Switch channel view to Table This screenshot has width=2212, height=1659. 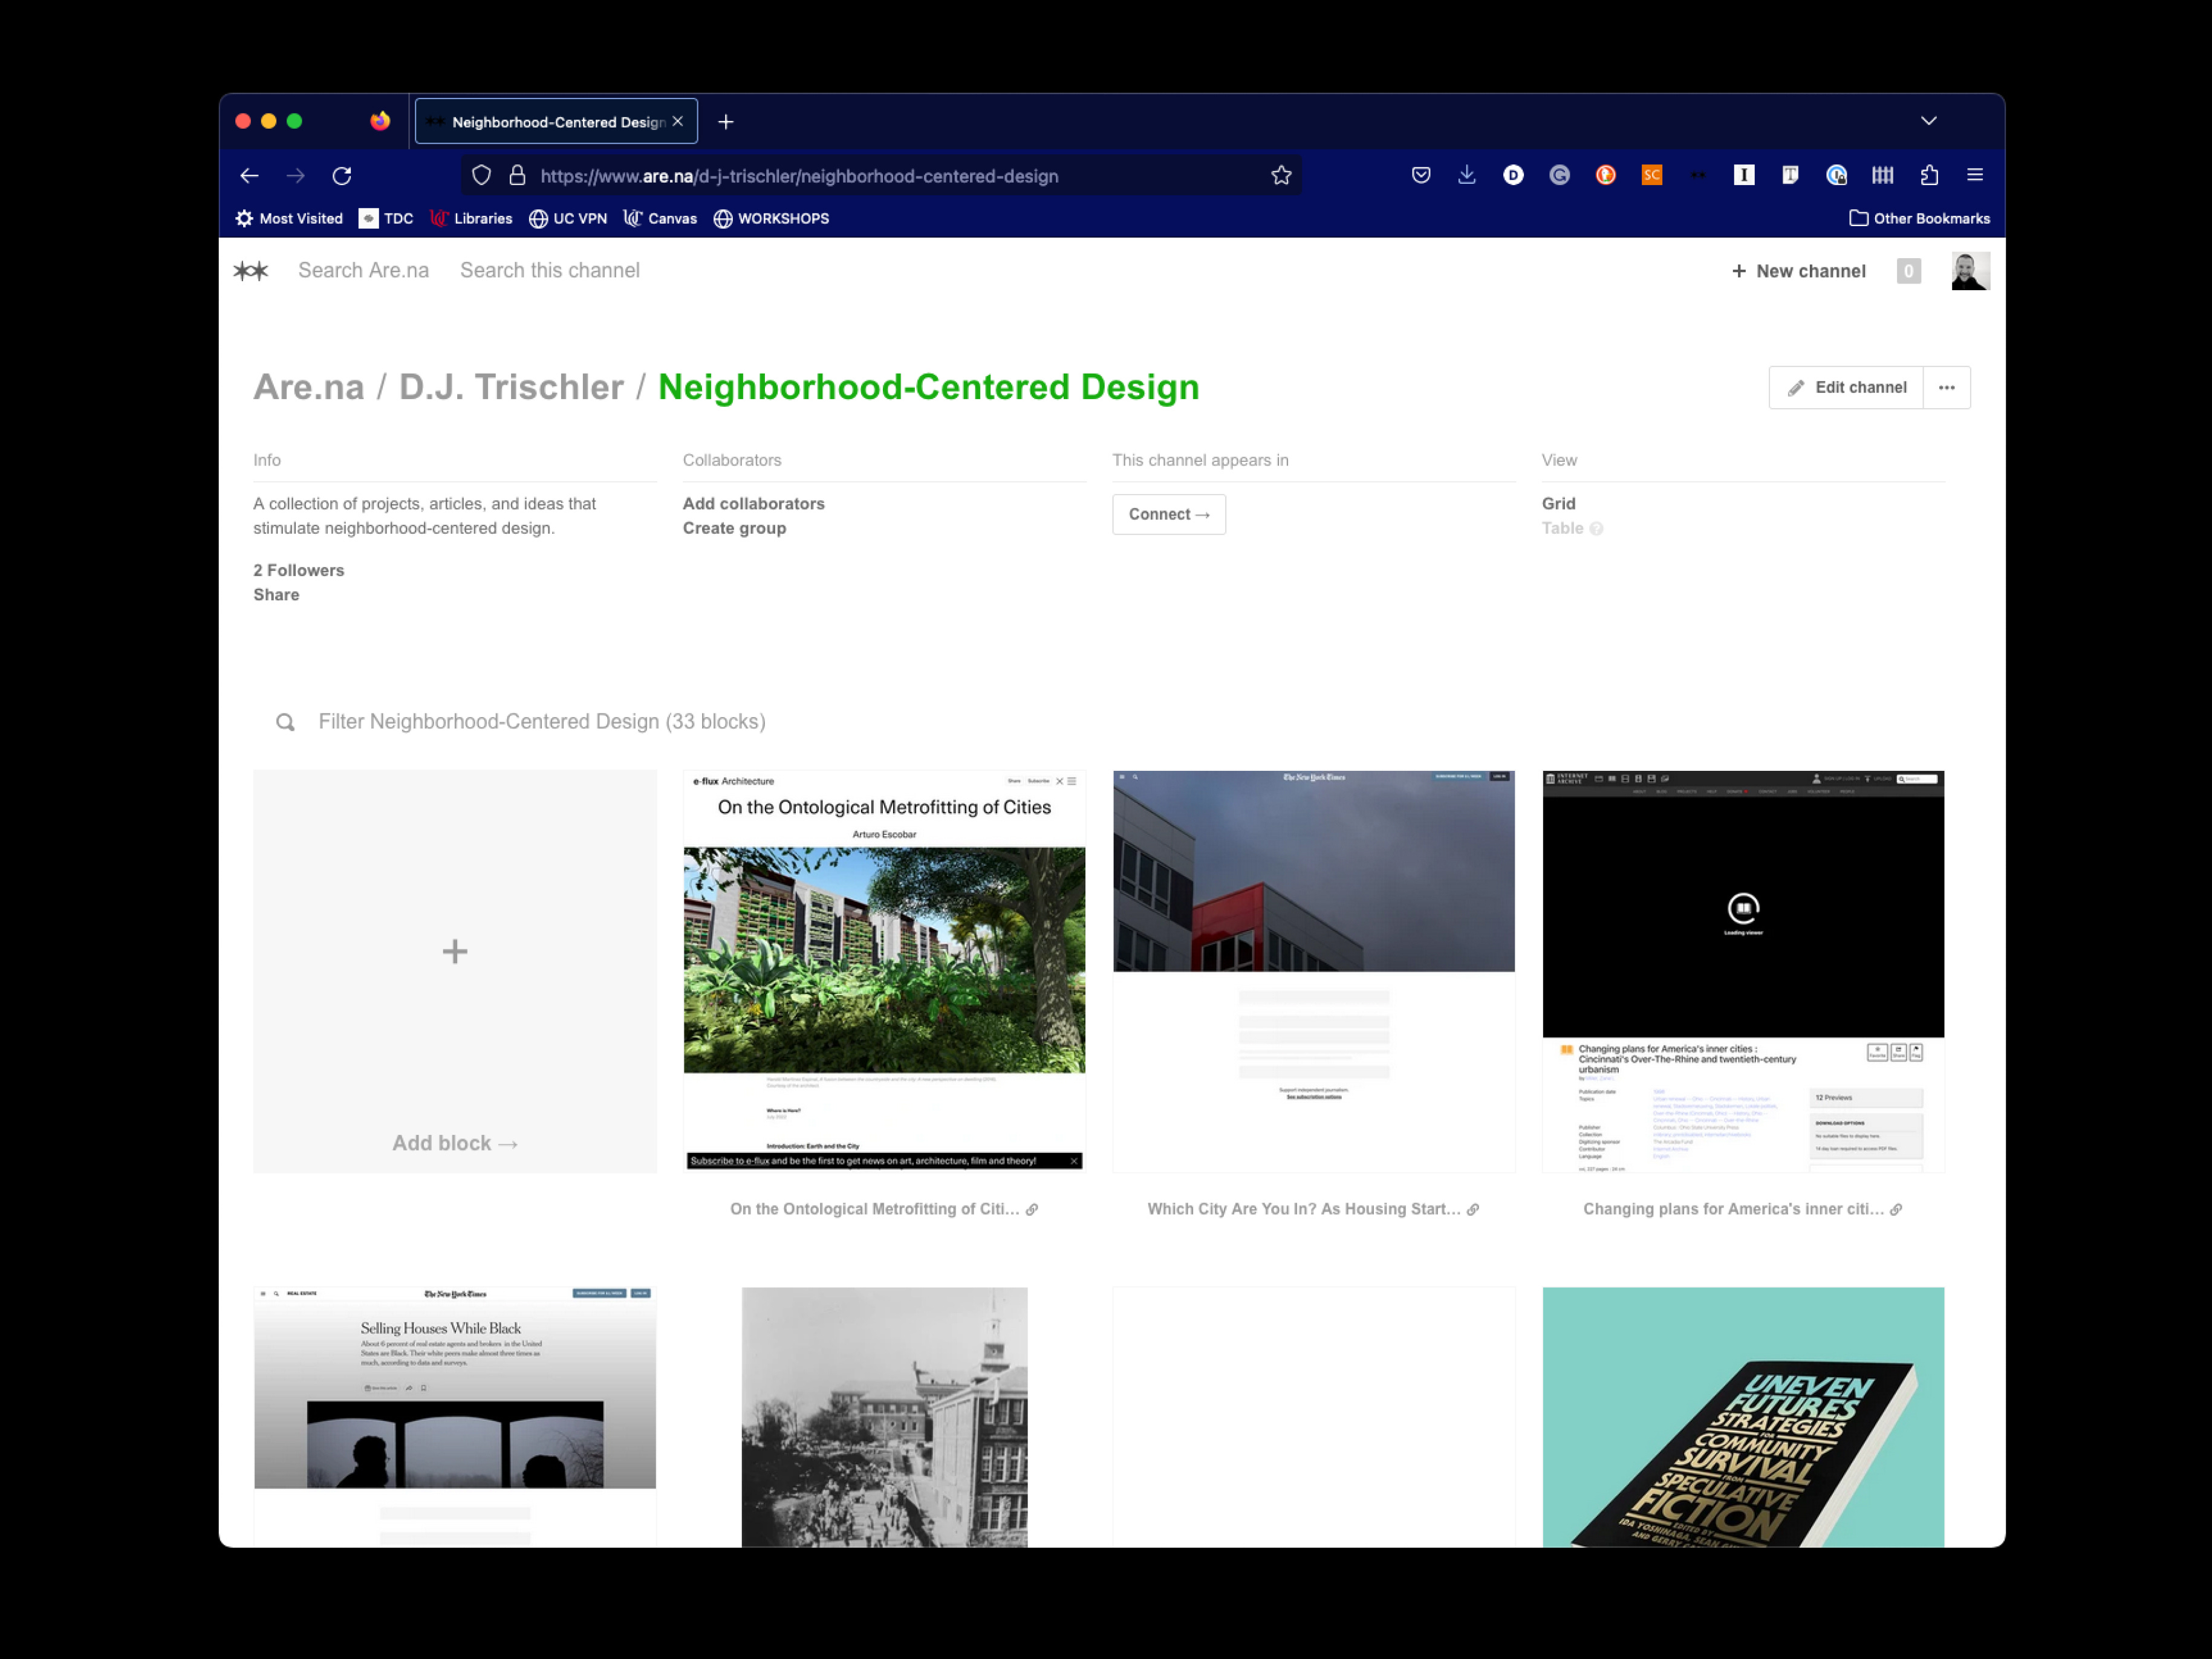point(1562,528)
